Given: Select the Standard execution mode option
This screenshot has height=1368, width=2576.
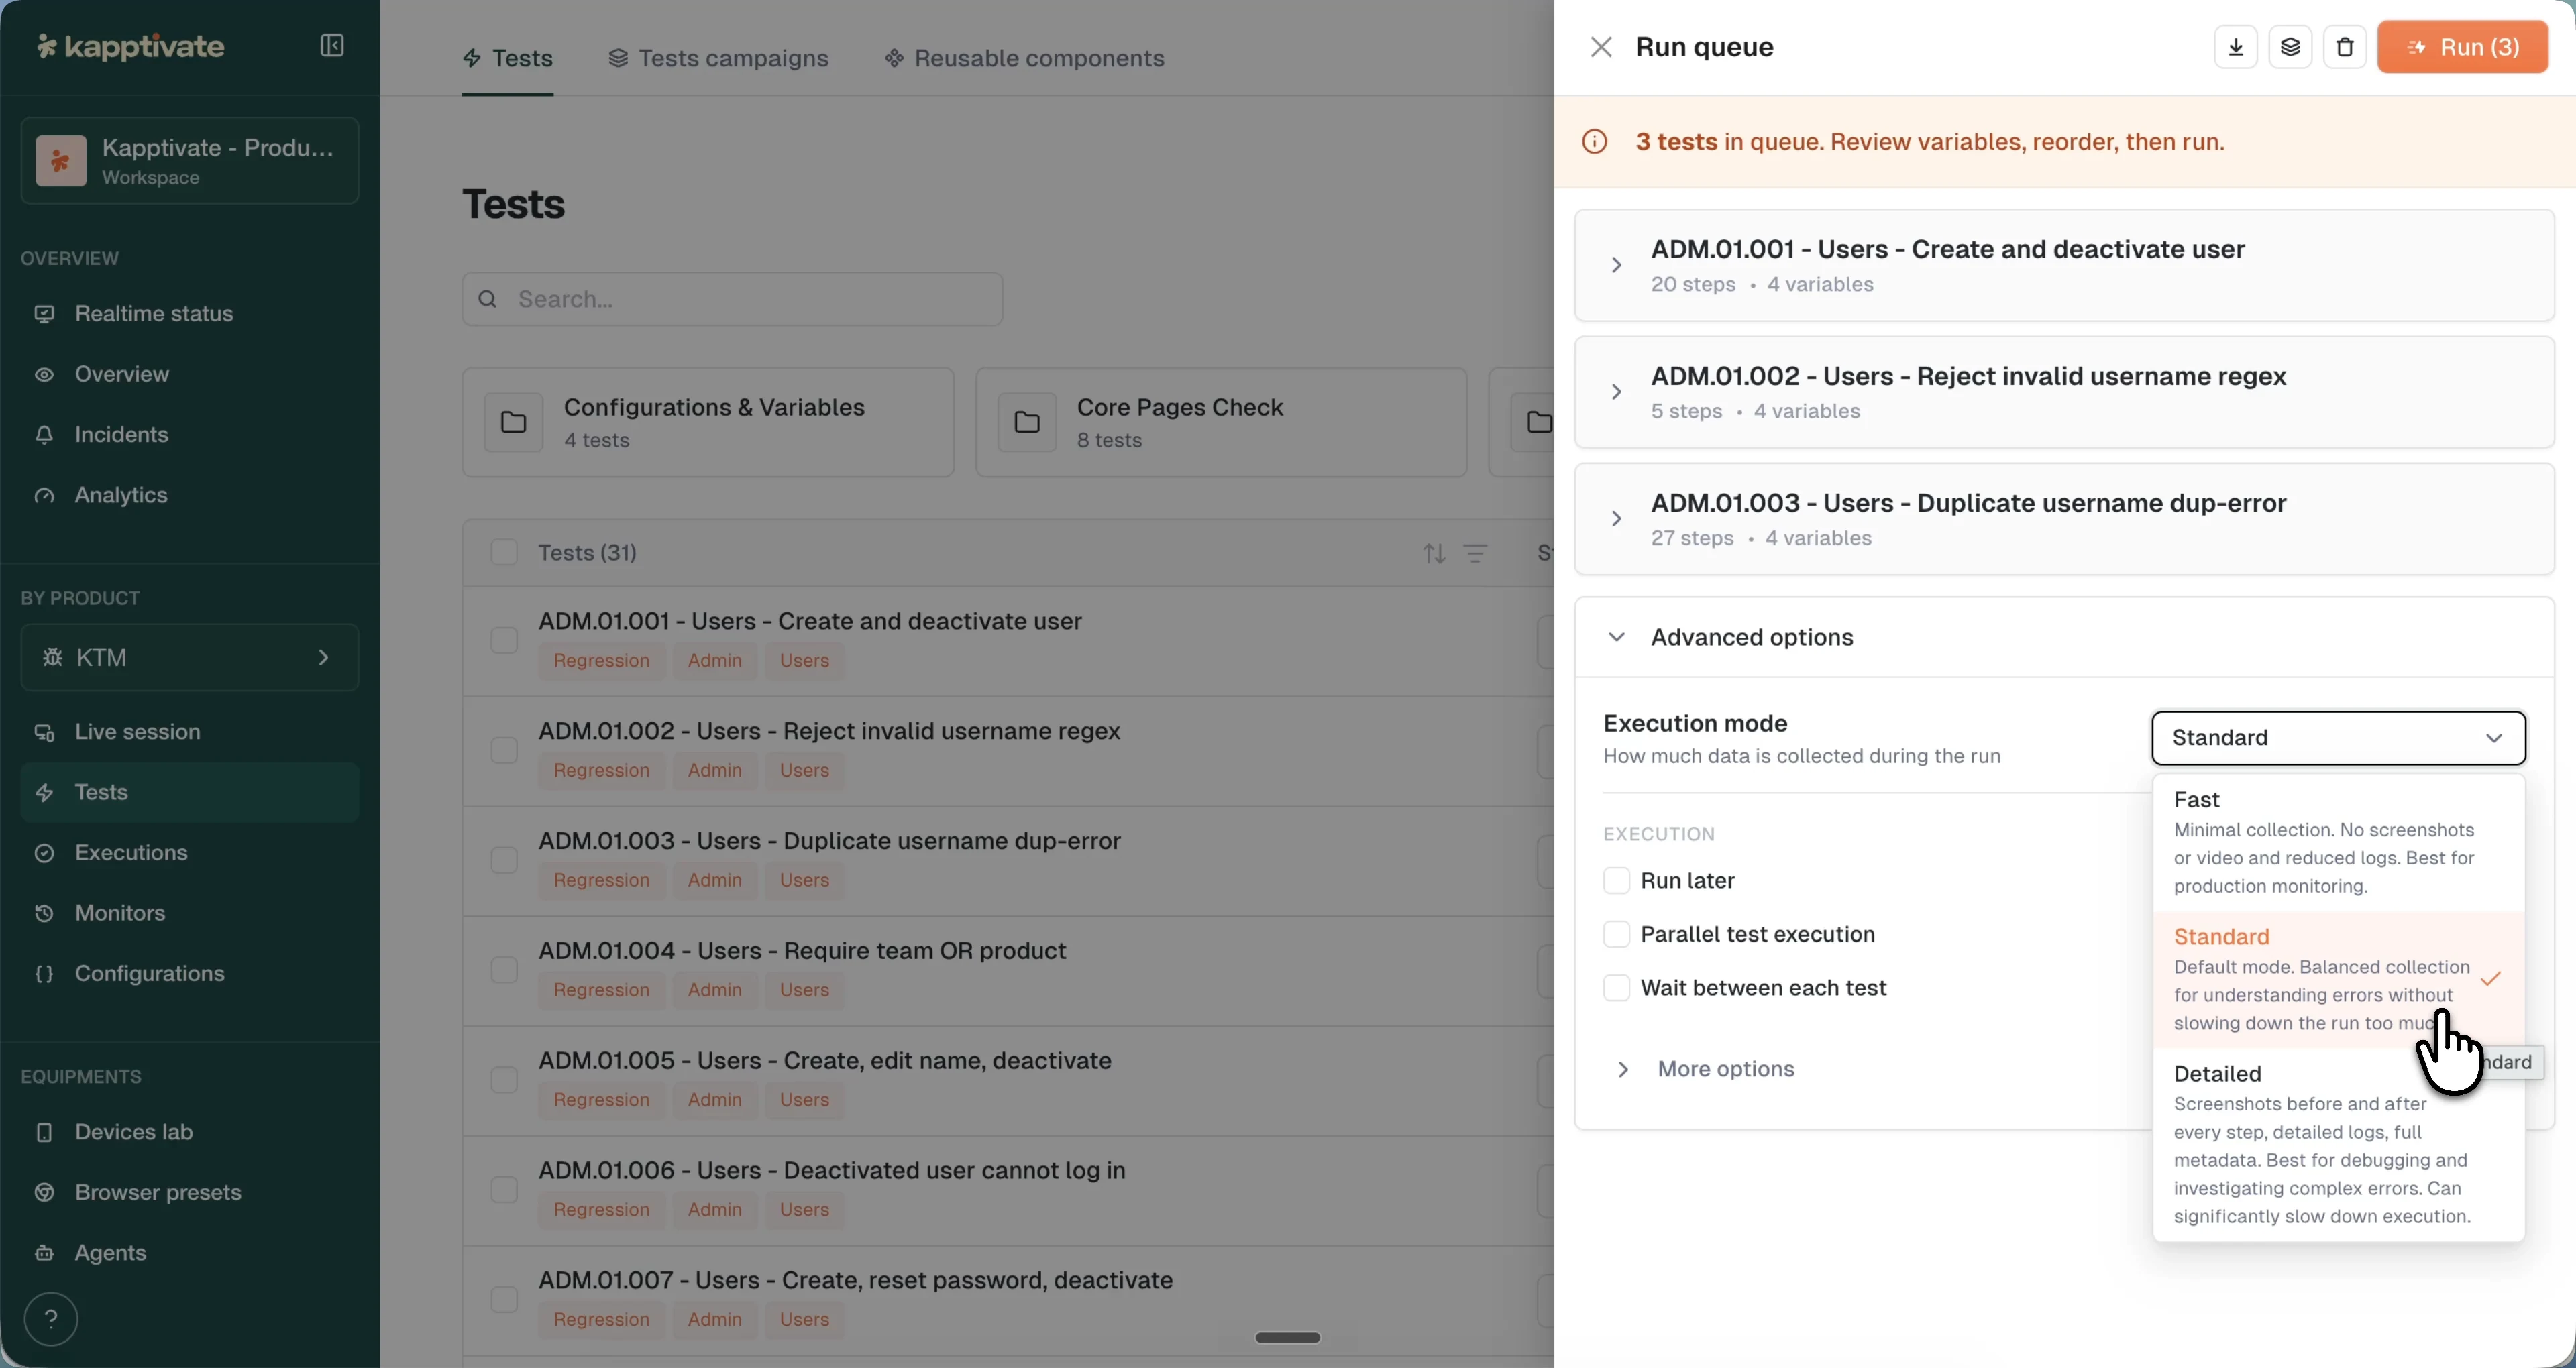Looking at the screenshot, I should [x=2338, y=979].
